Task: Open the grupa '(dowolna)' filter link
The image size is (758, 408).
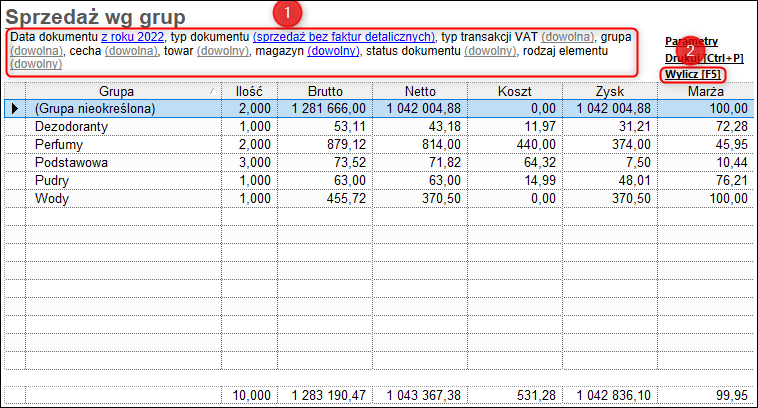Action: click(x=36, y=51)
